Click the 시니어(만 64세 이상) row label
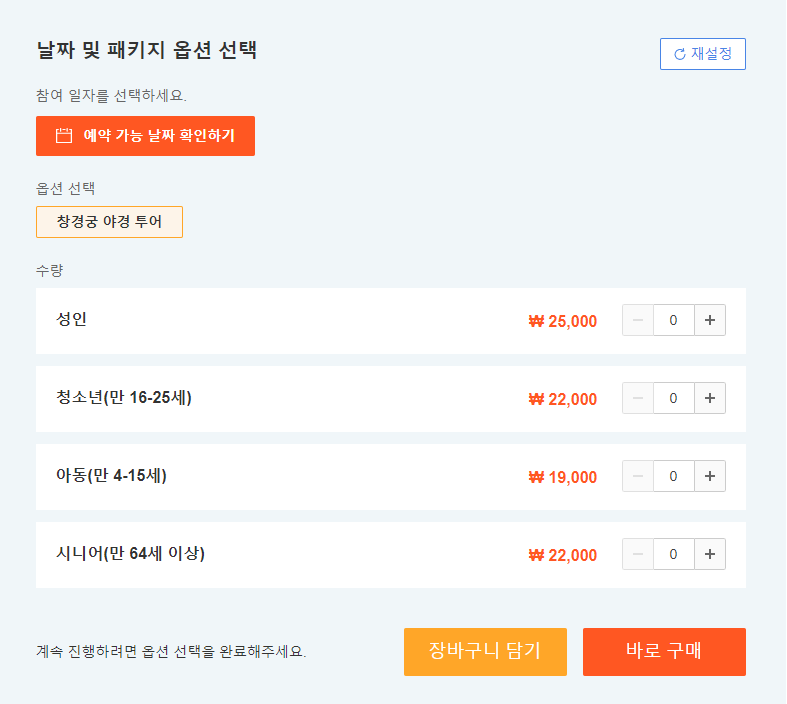Viewport: 787px width, 704px height. point(130,553)
